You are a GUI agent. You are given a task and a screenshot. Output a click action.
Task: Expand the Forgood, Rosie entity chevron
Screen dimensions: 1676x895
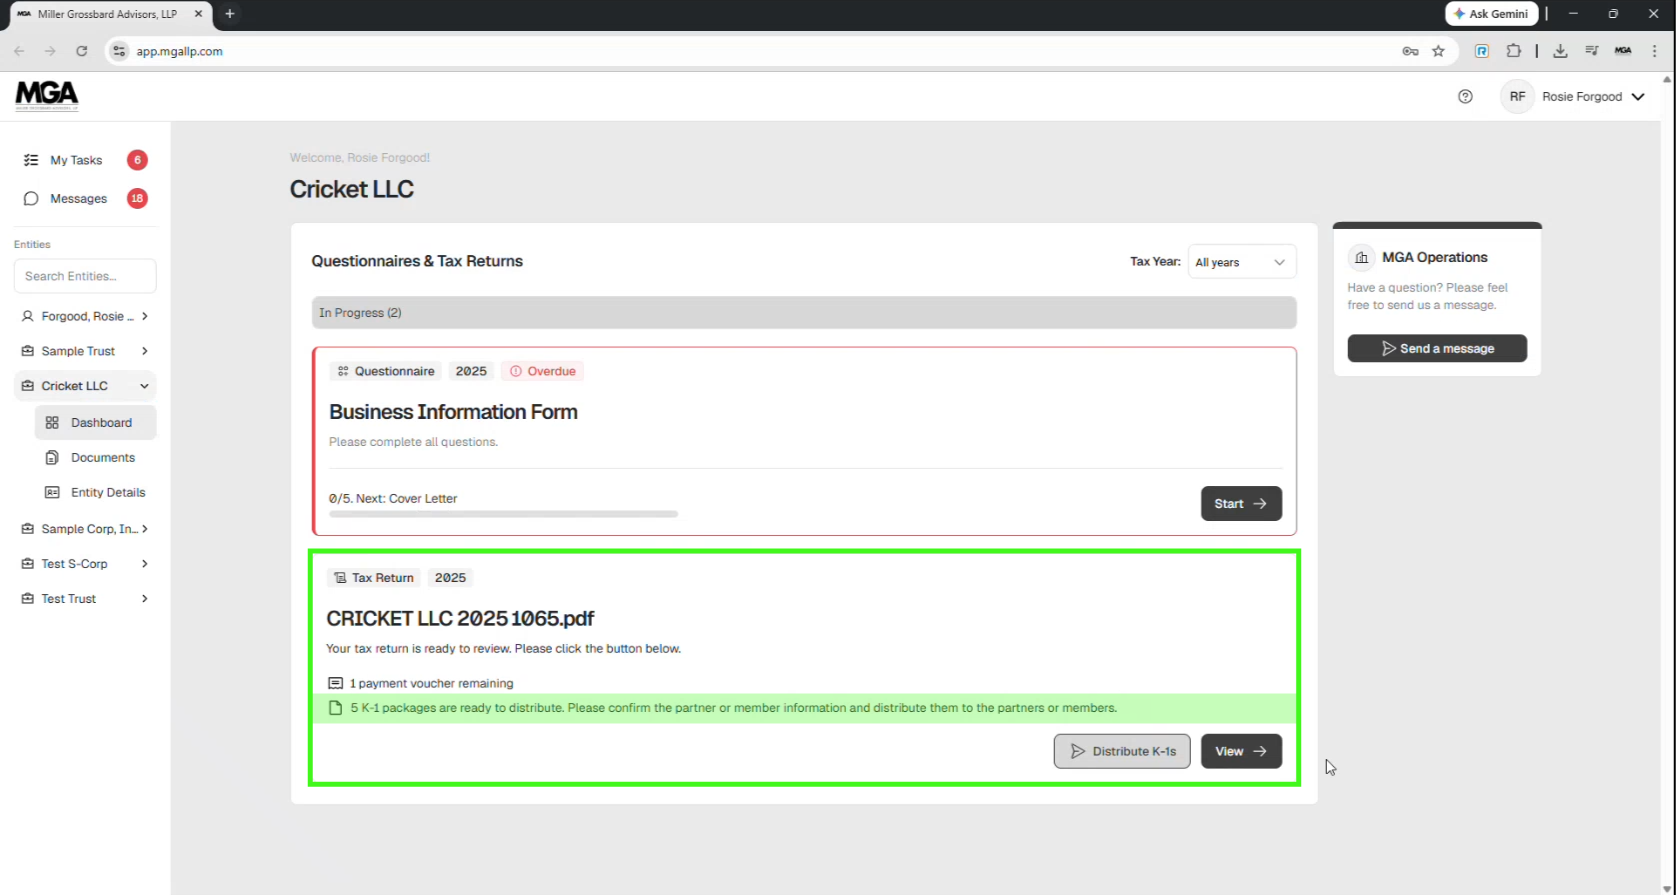click(x=145, y=316)
